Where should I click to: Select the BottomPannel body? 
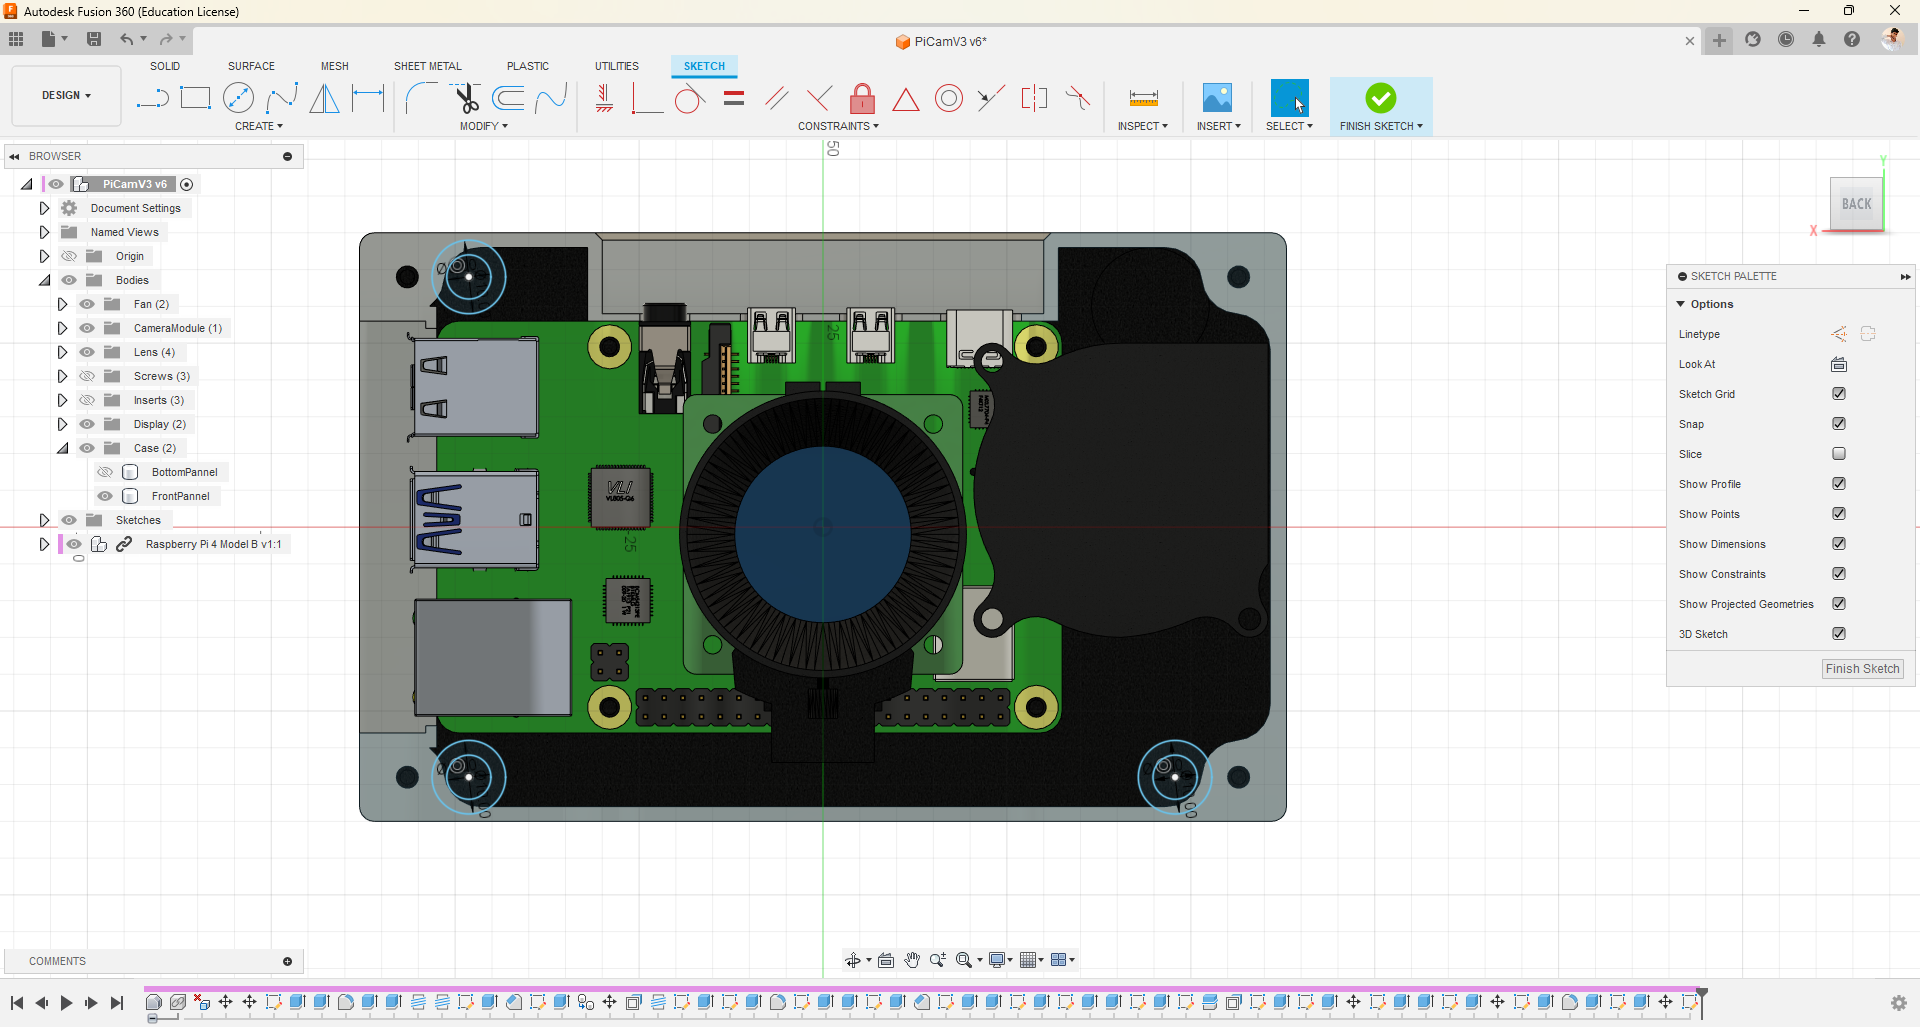coord(184,472)
